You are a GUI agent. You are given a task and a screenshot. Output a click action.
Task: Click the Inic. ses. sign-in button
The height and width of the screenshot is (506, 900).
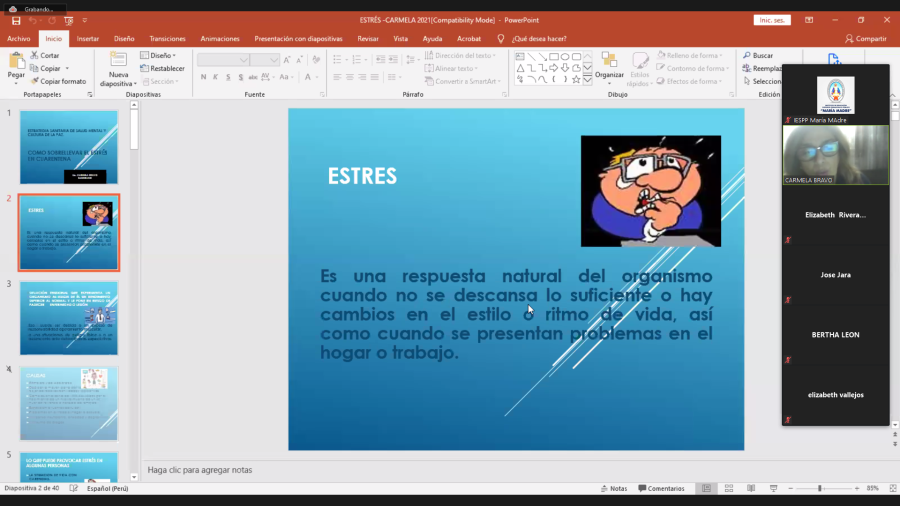click(772, 20)
